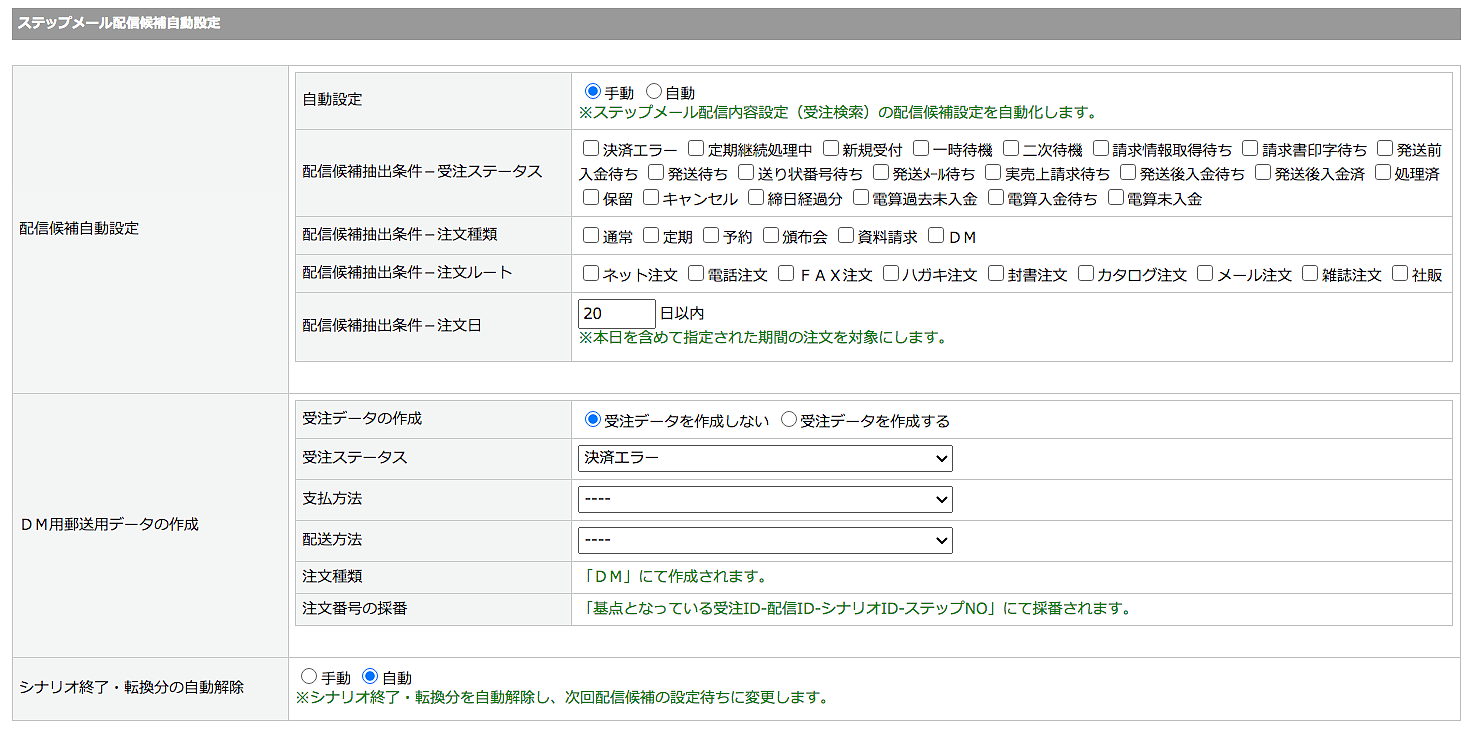Select the 手動 radio for 自動設定
The image size is (1468, 733).
click(x=593, y=92)
